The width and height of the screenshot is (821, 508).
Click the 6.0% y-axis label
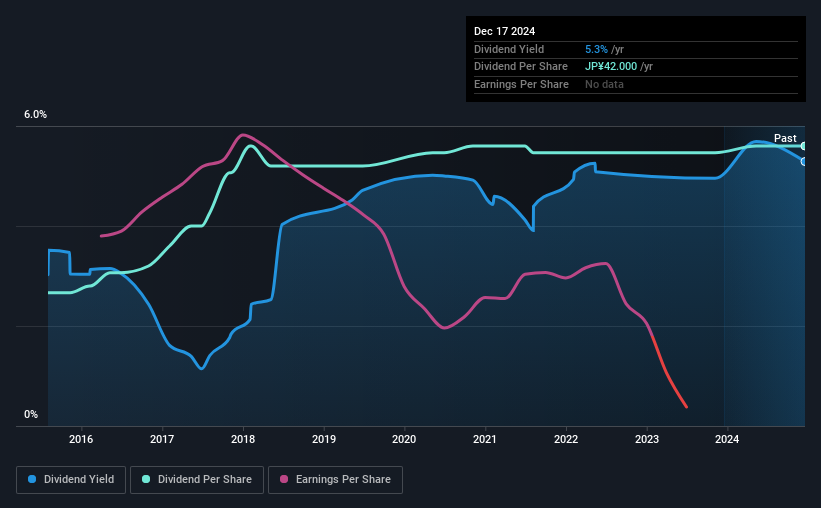point(35,115)
